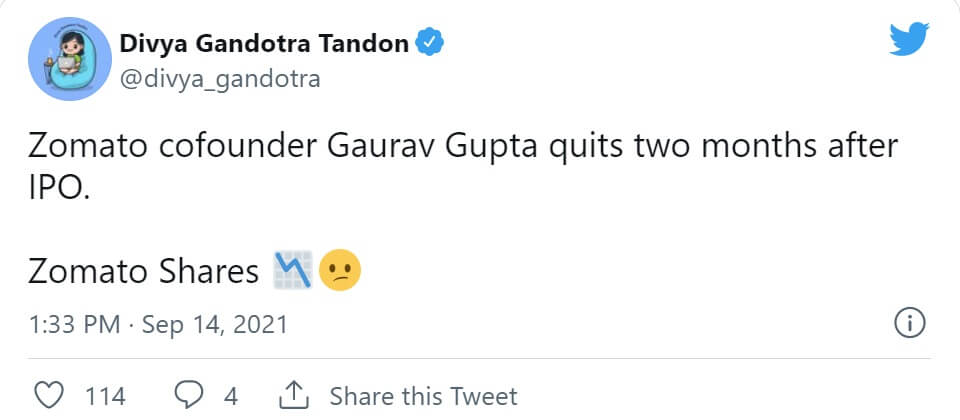960x420 pixels.
Task: Click the "Share this Tweet" link
Action: [x=423, y=396]
